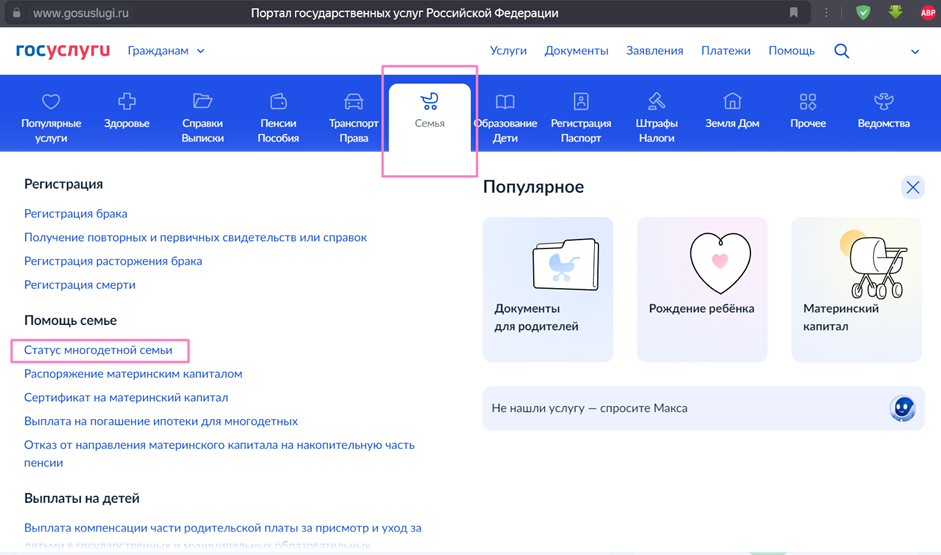Open Выплата на погашение ипотеки link
Viewport: 941px width, 555px height.
pyautogui.click(x=161, y=421)
